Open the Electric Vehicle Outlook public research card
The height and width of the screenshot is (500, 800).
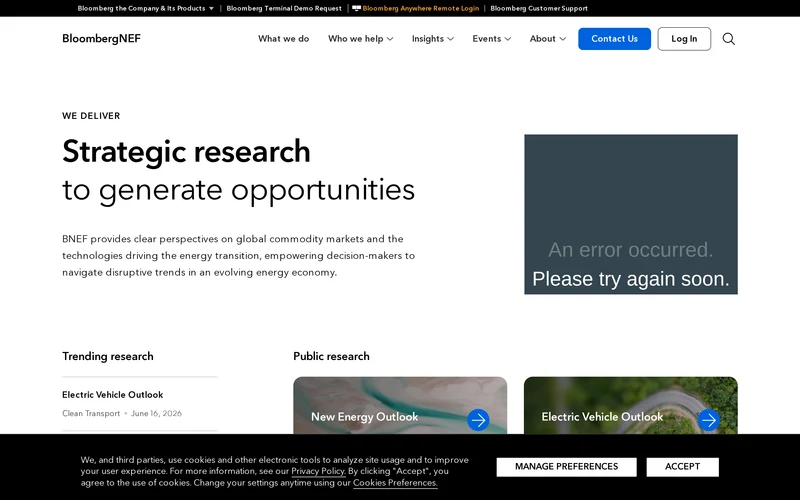631,406
